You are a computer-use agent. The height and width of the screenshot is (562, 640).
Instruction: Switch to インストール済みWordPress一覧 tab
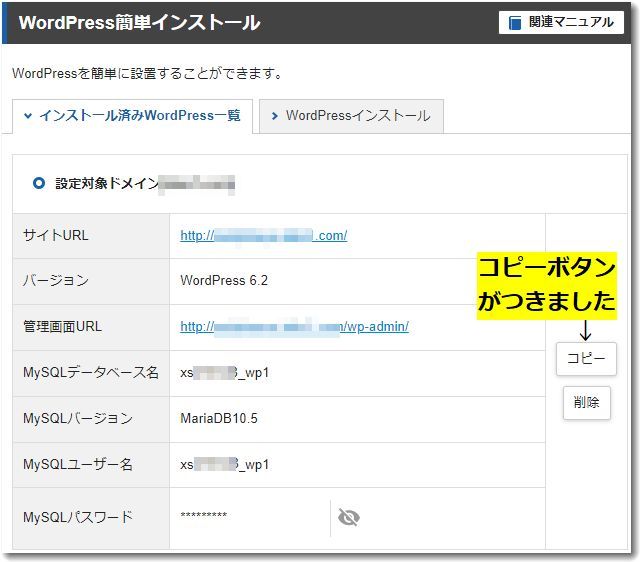[132, 116]
